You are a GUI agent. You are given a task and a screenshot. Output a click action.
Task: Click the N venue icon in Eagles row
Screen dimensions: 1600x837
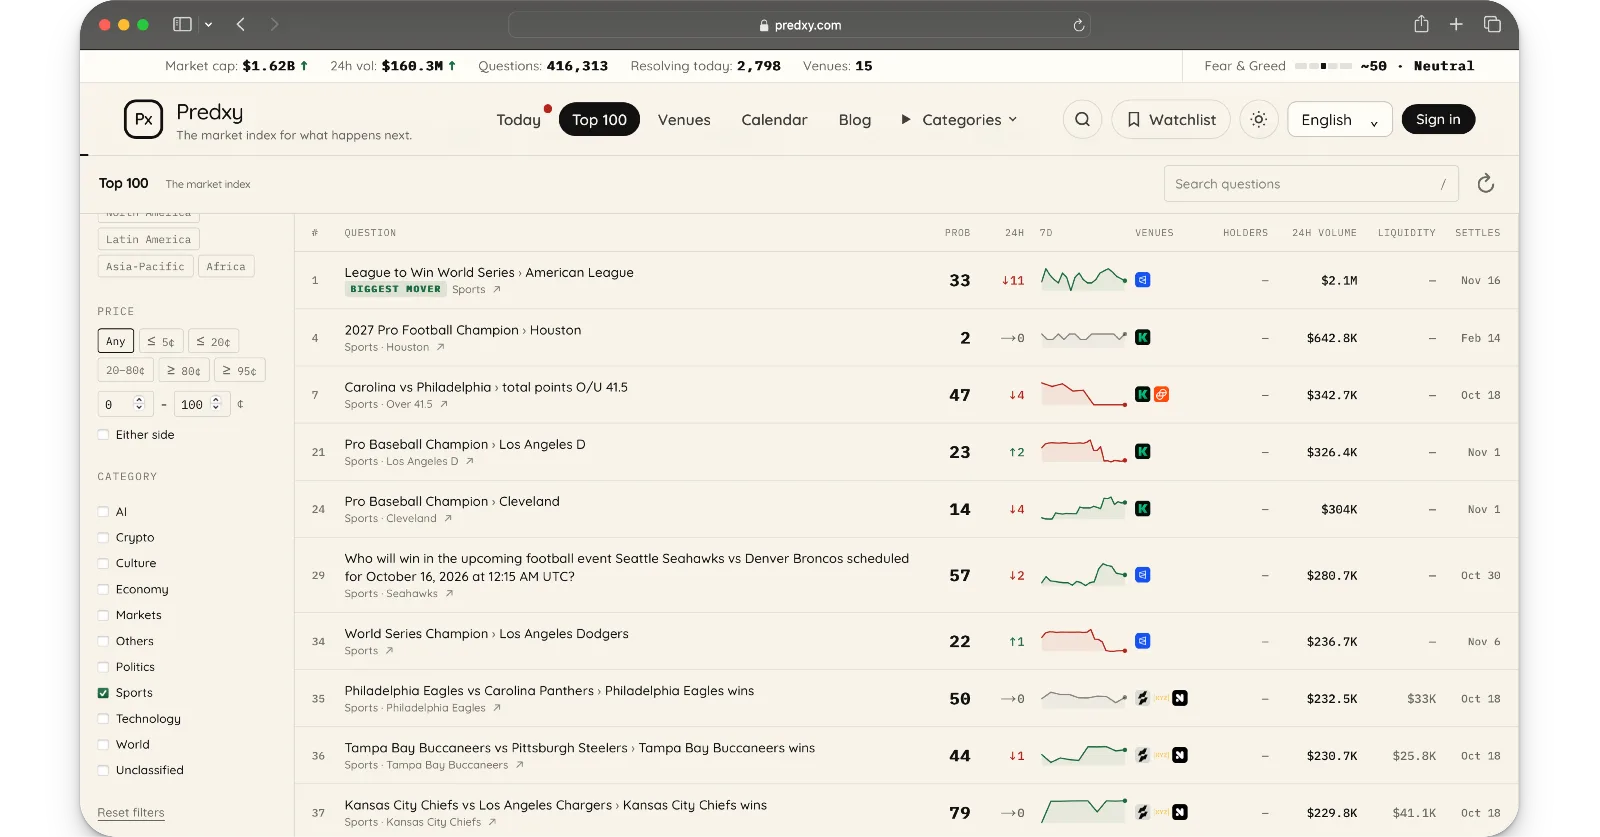tap(1180, 698)
